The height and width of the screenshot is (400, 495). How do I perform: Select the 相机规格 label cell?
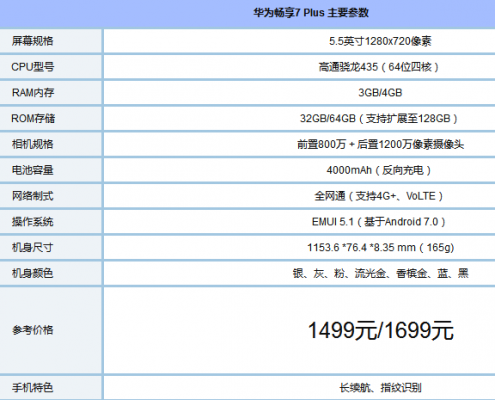(x=51, y=144)
